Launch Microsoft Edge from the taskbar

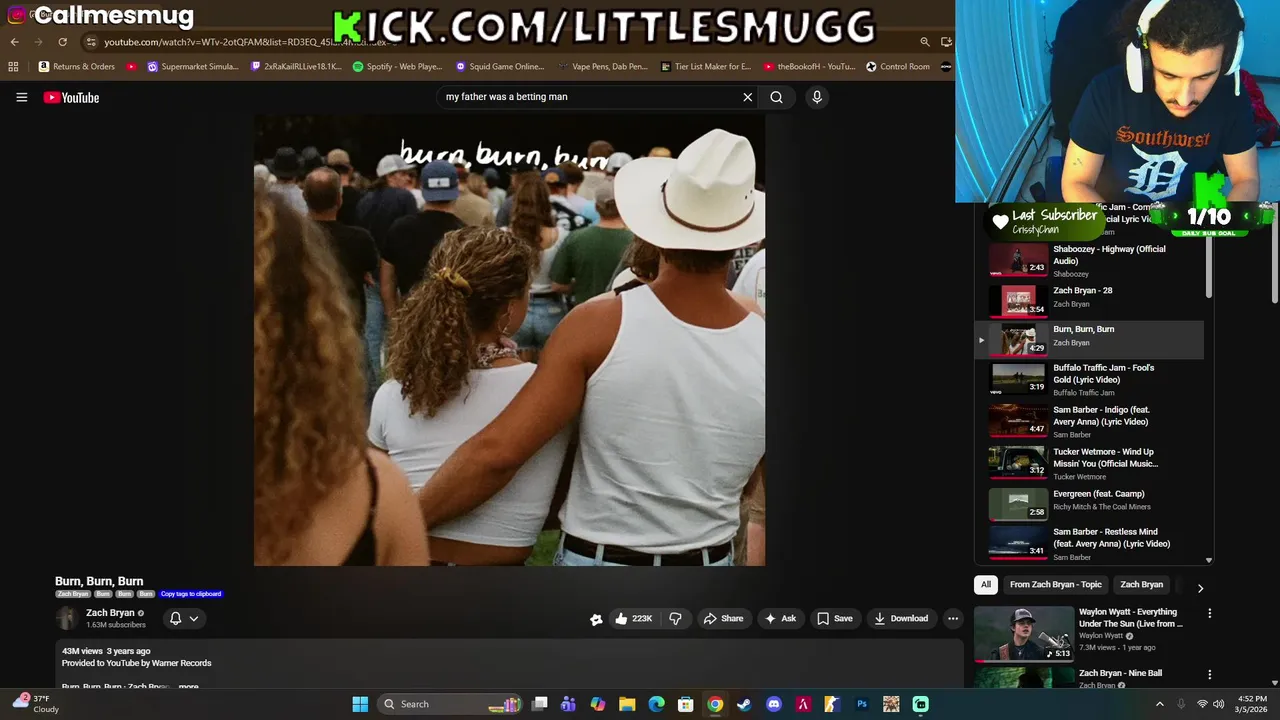(656, 704)
